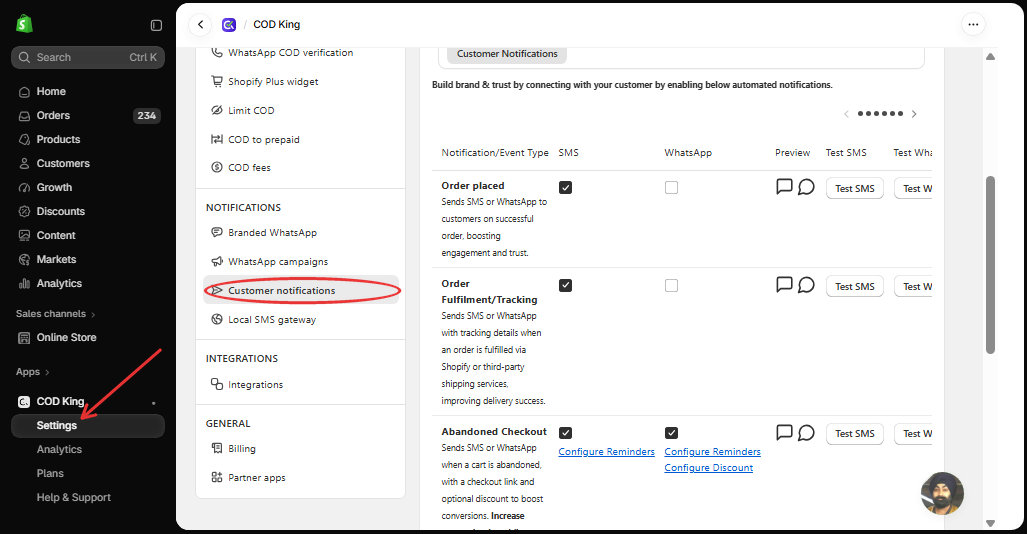Preview SMS for Order Fulfilment/Tracking
The height and width of the screenshot is (534, 1027).
(784, 284)
